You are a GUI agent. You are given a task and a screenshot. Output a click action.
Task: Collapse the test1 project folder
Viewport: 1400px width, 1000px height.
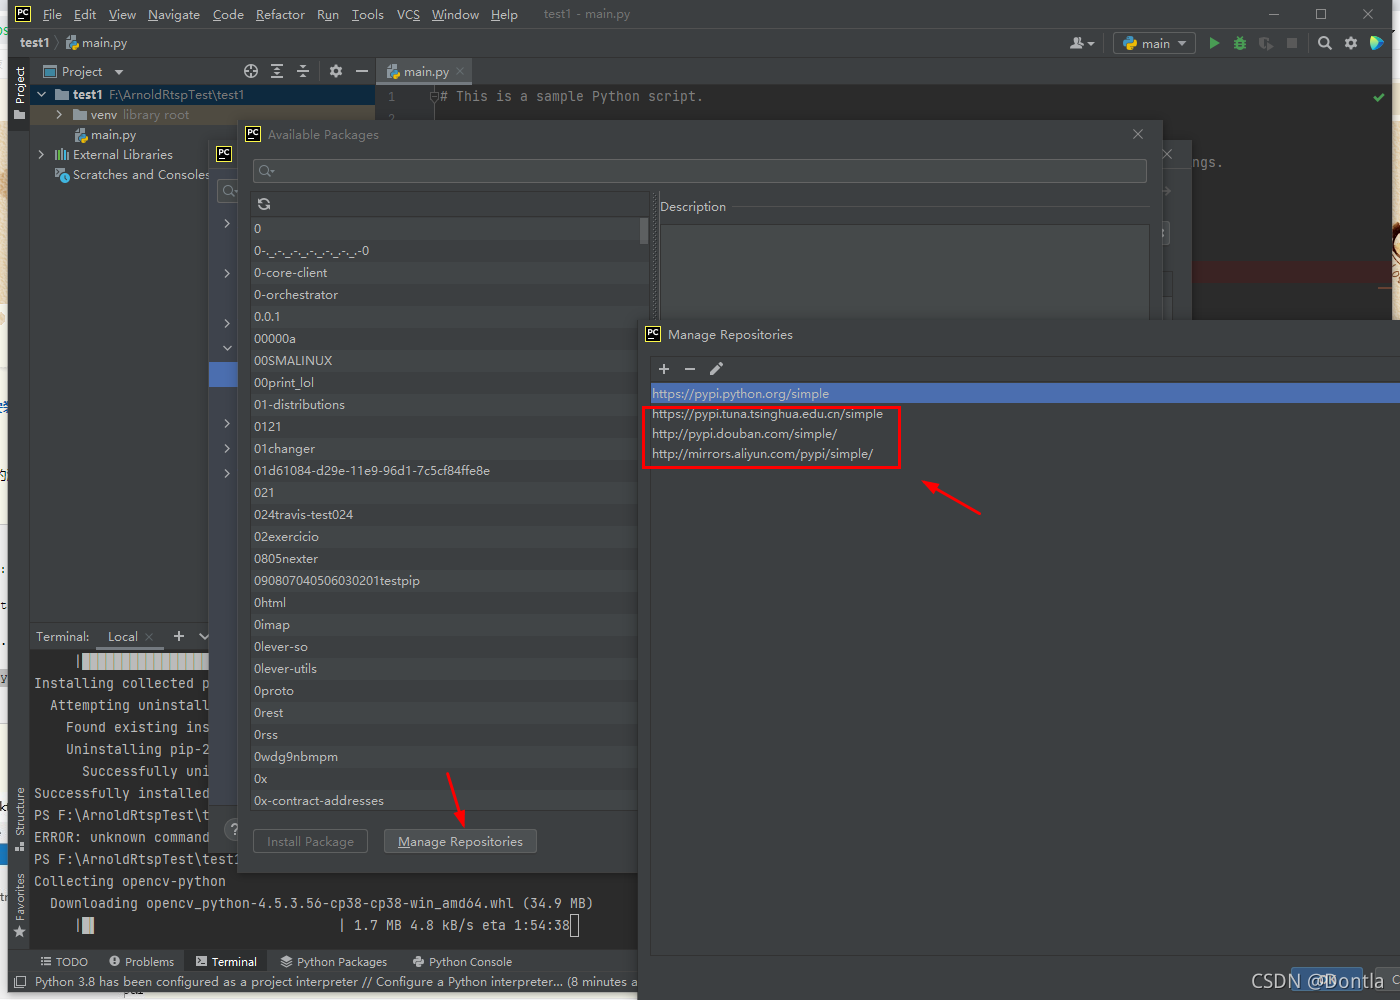coord(41,95)
